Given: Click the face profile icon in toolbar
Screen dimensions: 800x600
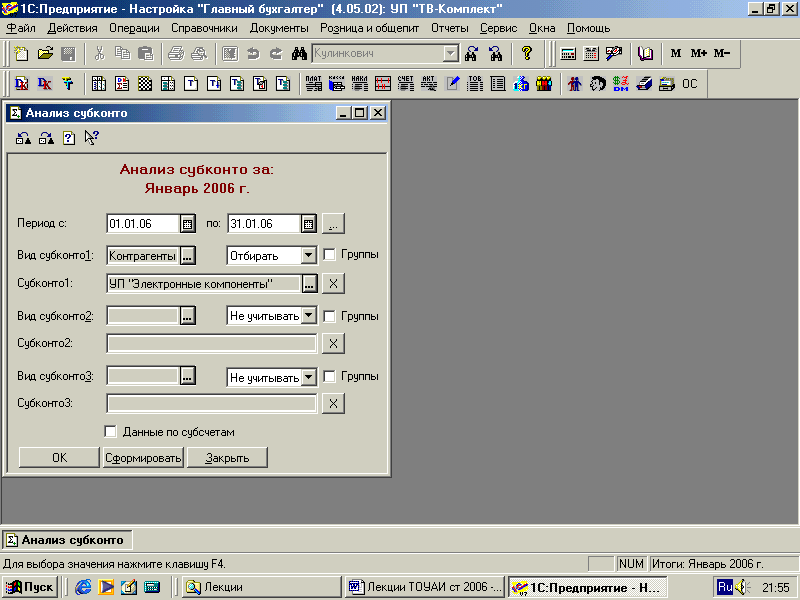Looking at the screenshot, I should 597,84.
